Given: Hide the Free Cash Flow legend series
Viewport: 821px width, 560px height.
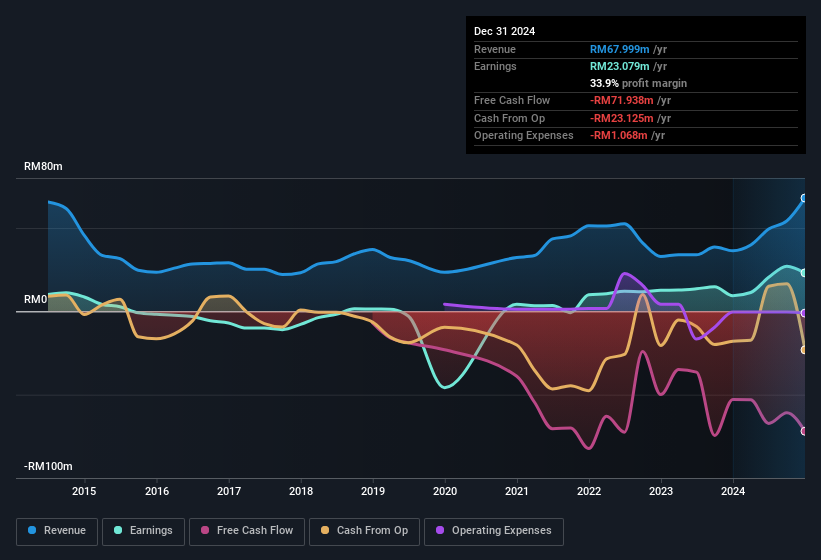Looking at the screenshot, I should click(x=246, y=531).
